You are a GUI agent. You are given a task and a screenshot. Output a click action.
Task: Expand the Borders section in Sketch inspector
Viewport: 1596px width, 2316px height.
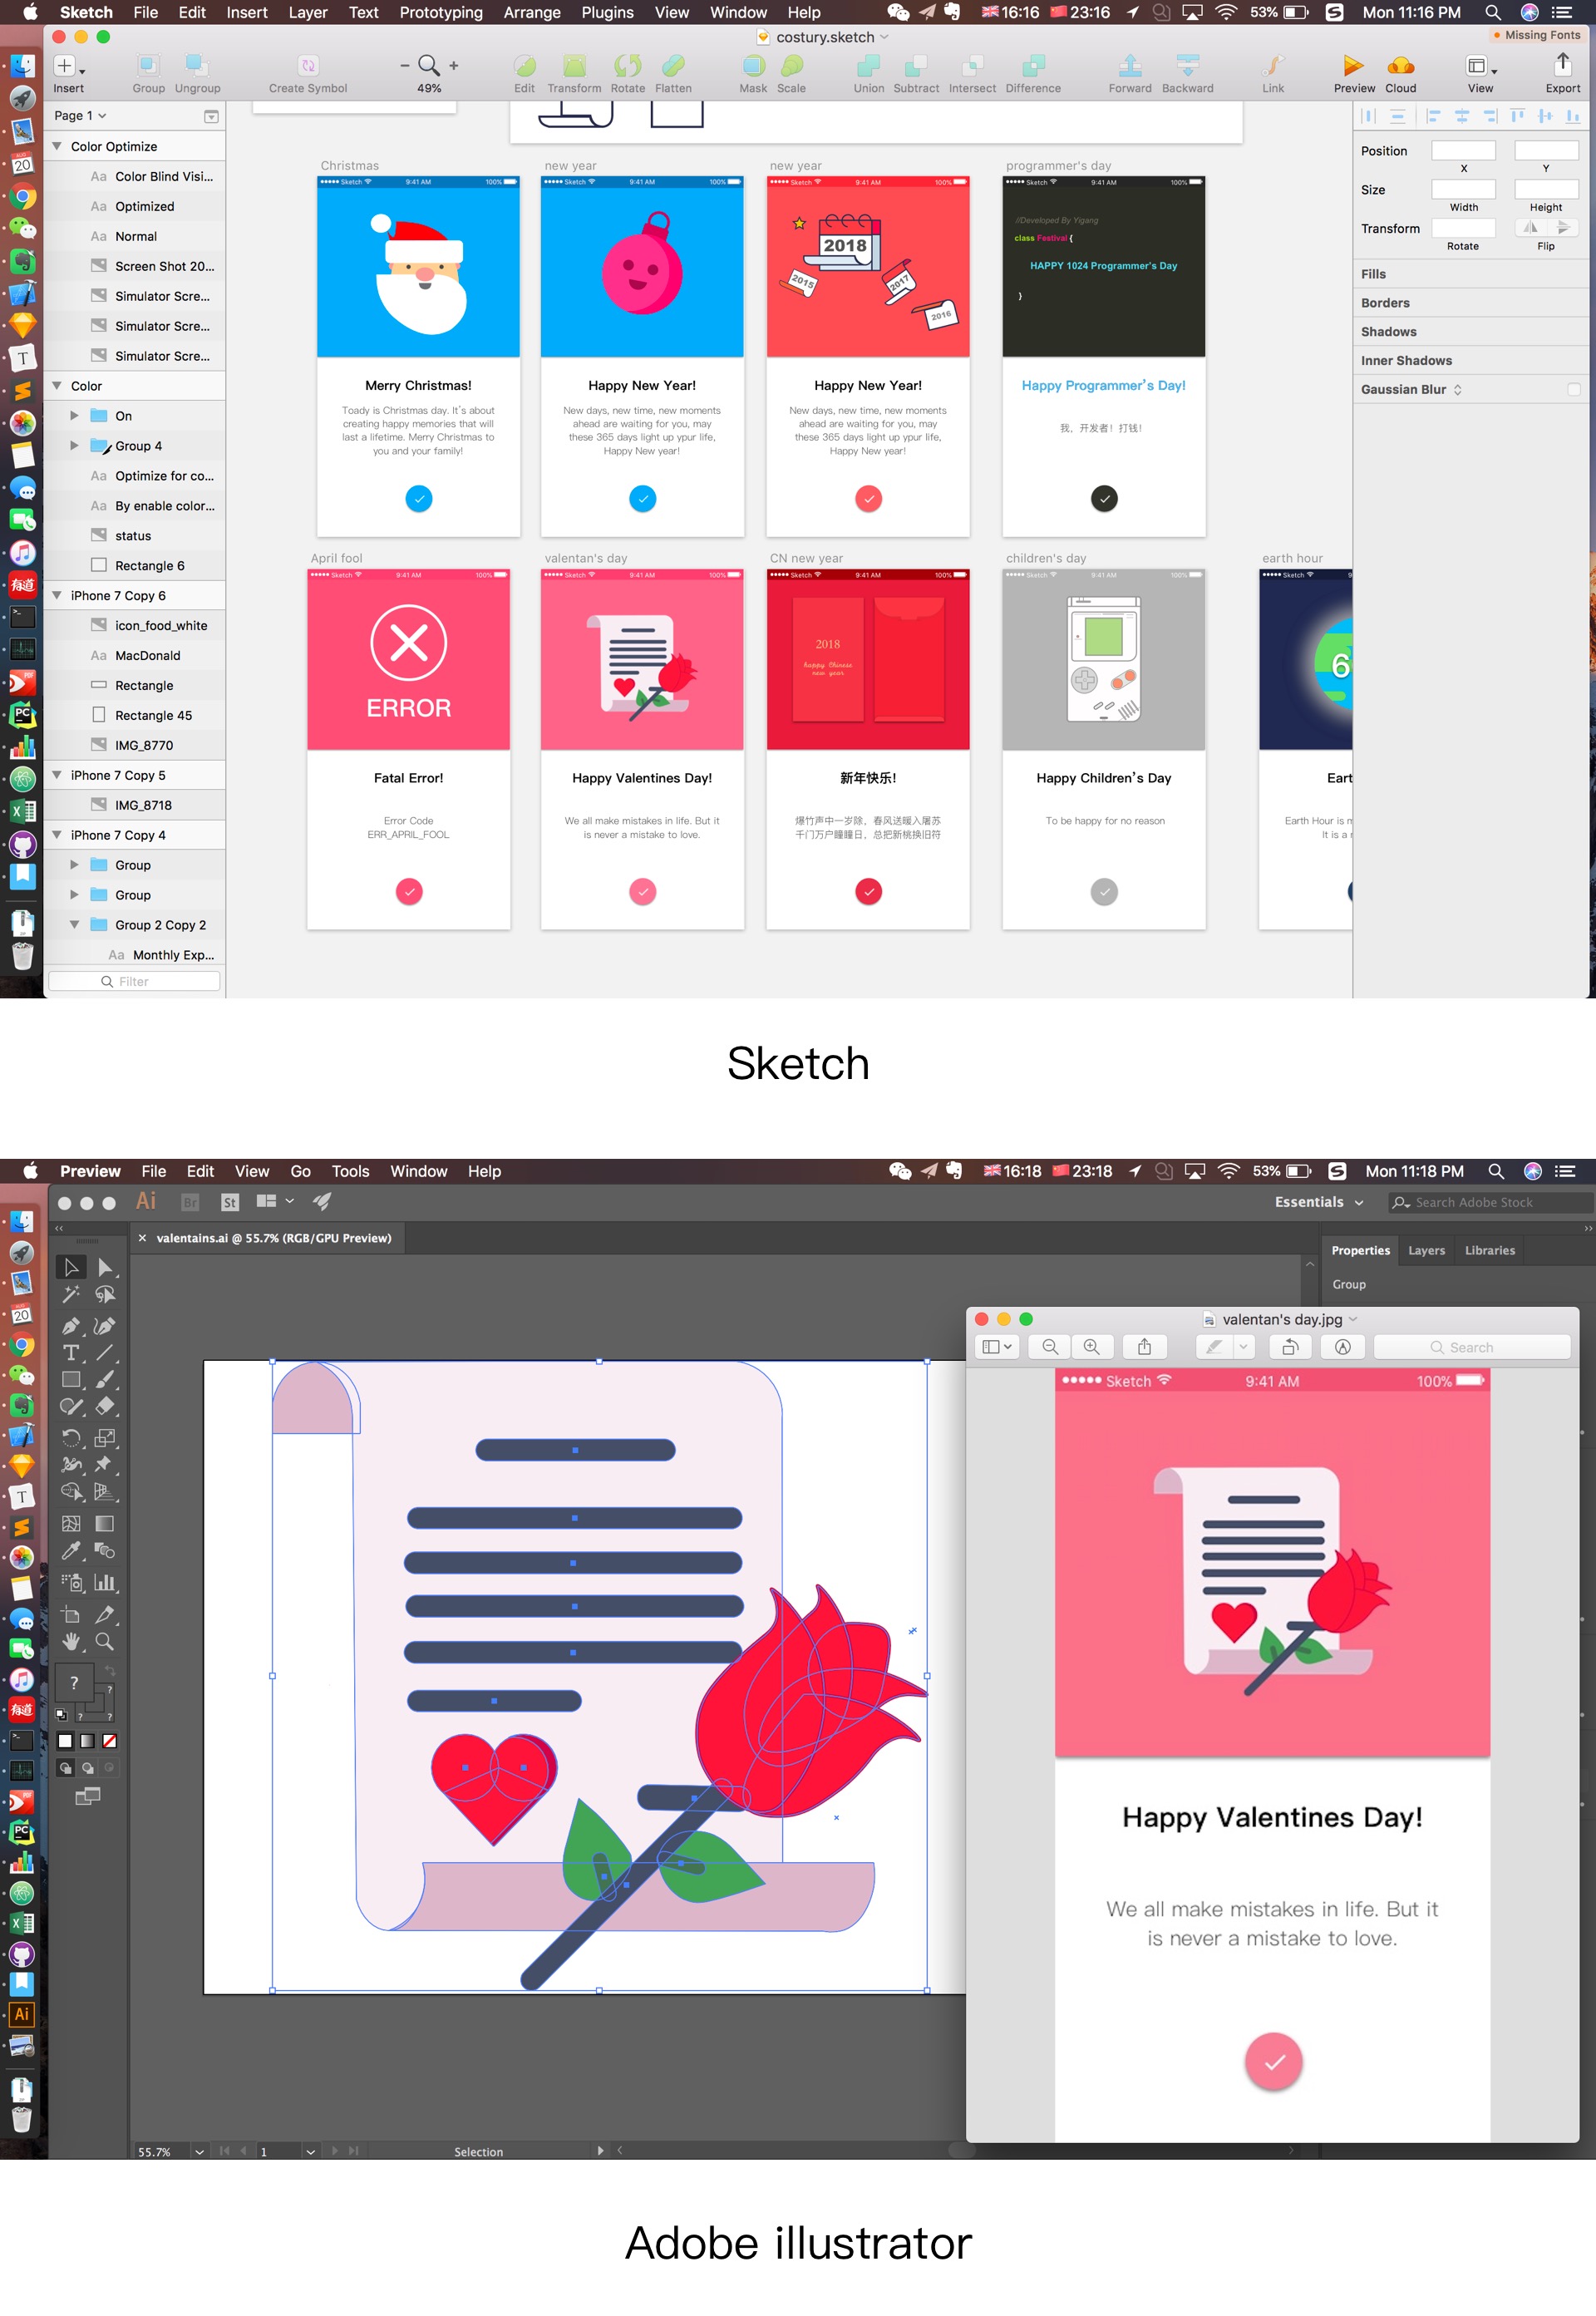[1385, 303]
